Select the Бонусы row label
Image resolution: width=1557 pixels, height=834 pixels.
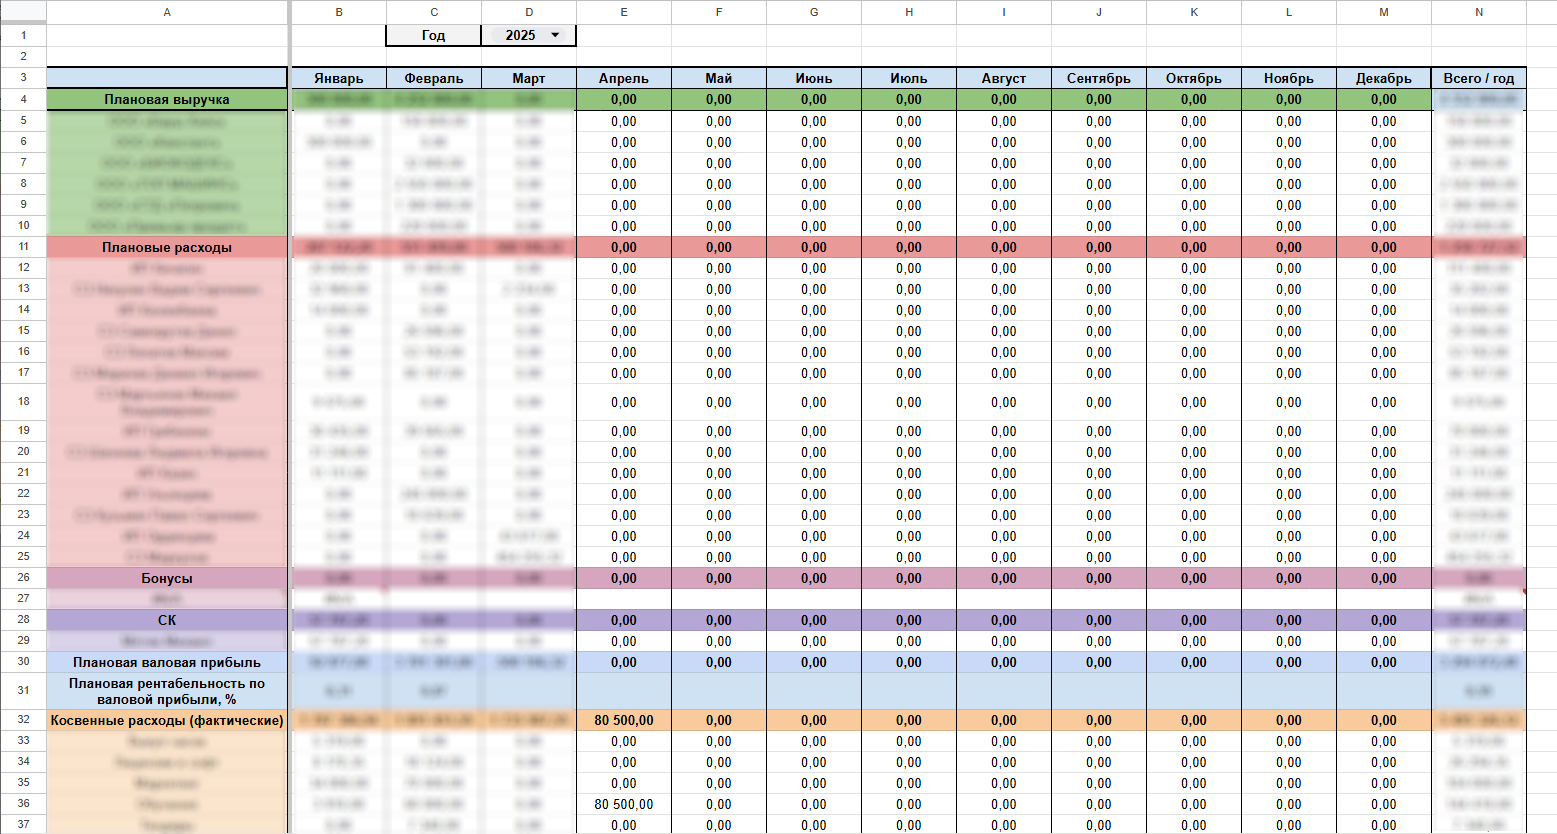[x=167, y=578]
